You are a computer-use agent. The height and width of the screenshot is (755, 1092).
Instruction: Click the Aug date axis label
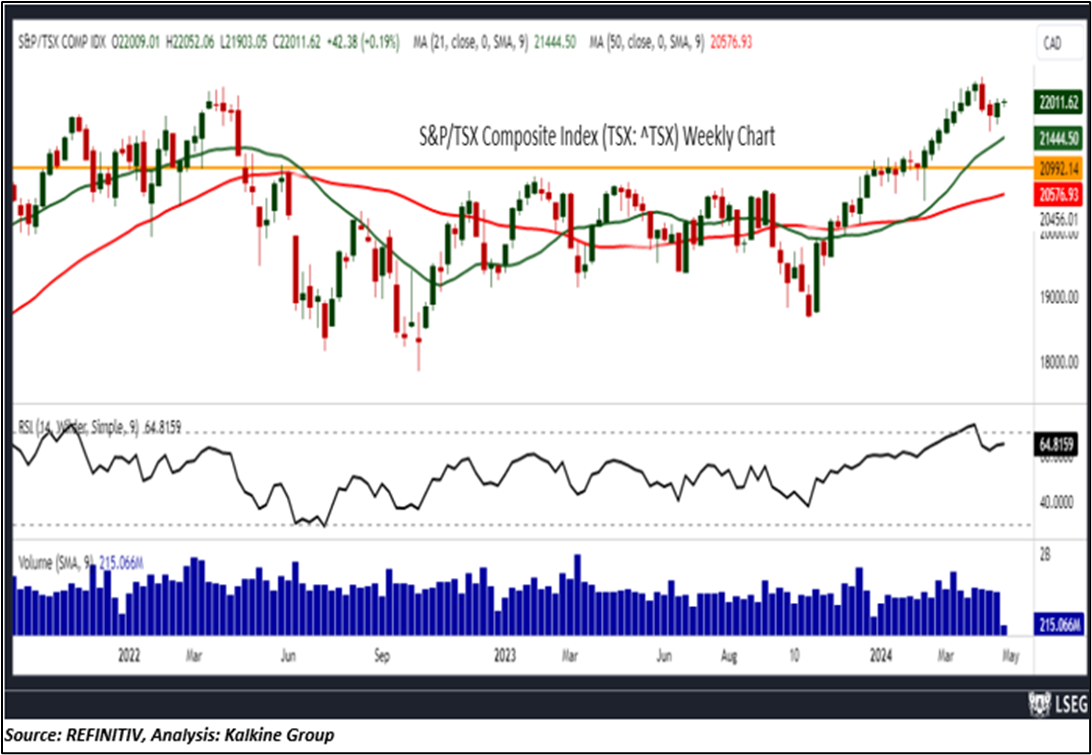click(730, 656)
